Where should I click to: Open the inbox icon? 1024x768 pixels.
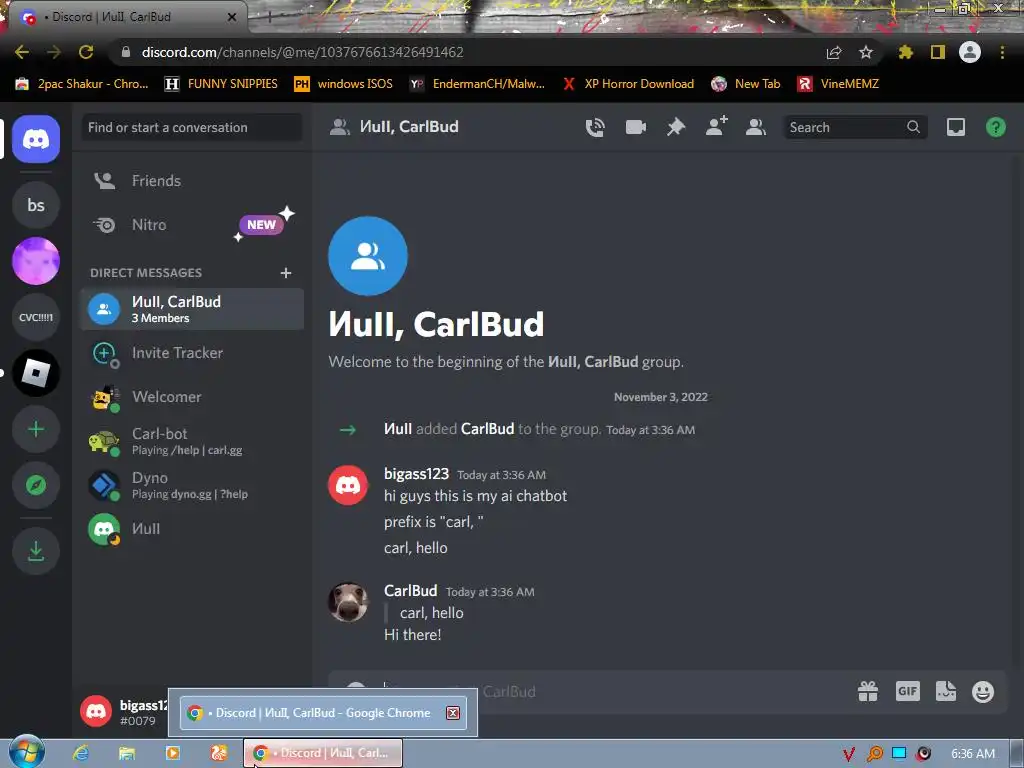pos(955,127)
